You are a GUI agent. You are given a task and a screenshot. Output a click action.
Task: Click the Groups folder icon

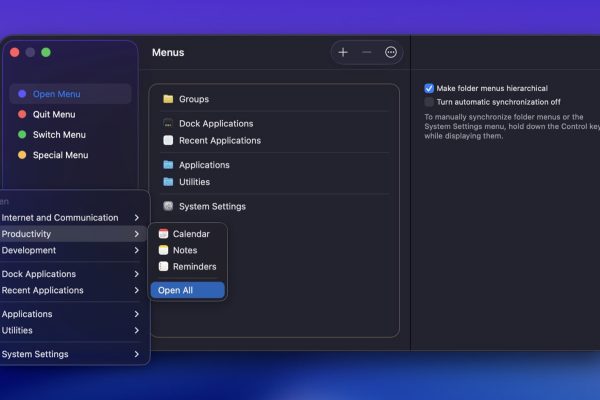tap(168, 99)
